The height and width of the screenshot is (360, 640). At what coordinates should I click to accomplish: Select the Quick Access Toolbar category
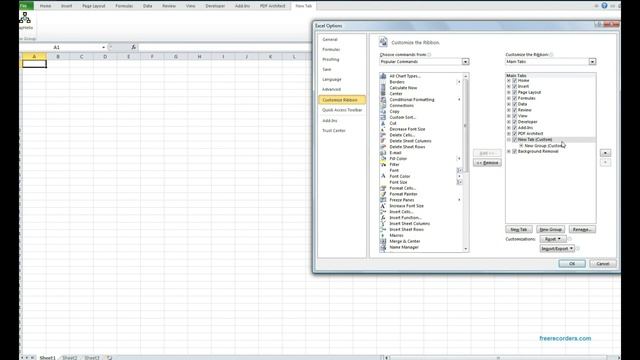[342, 110]
